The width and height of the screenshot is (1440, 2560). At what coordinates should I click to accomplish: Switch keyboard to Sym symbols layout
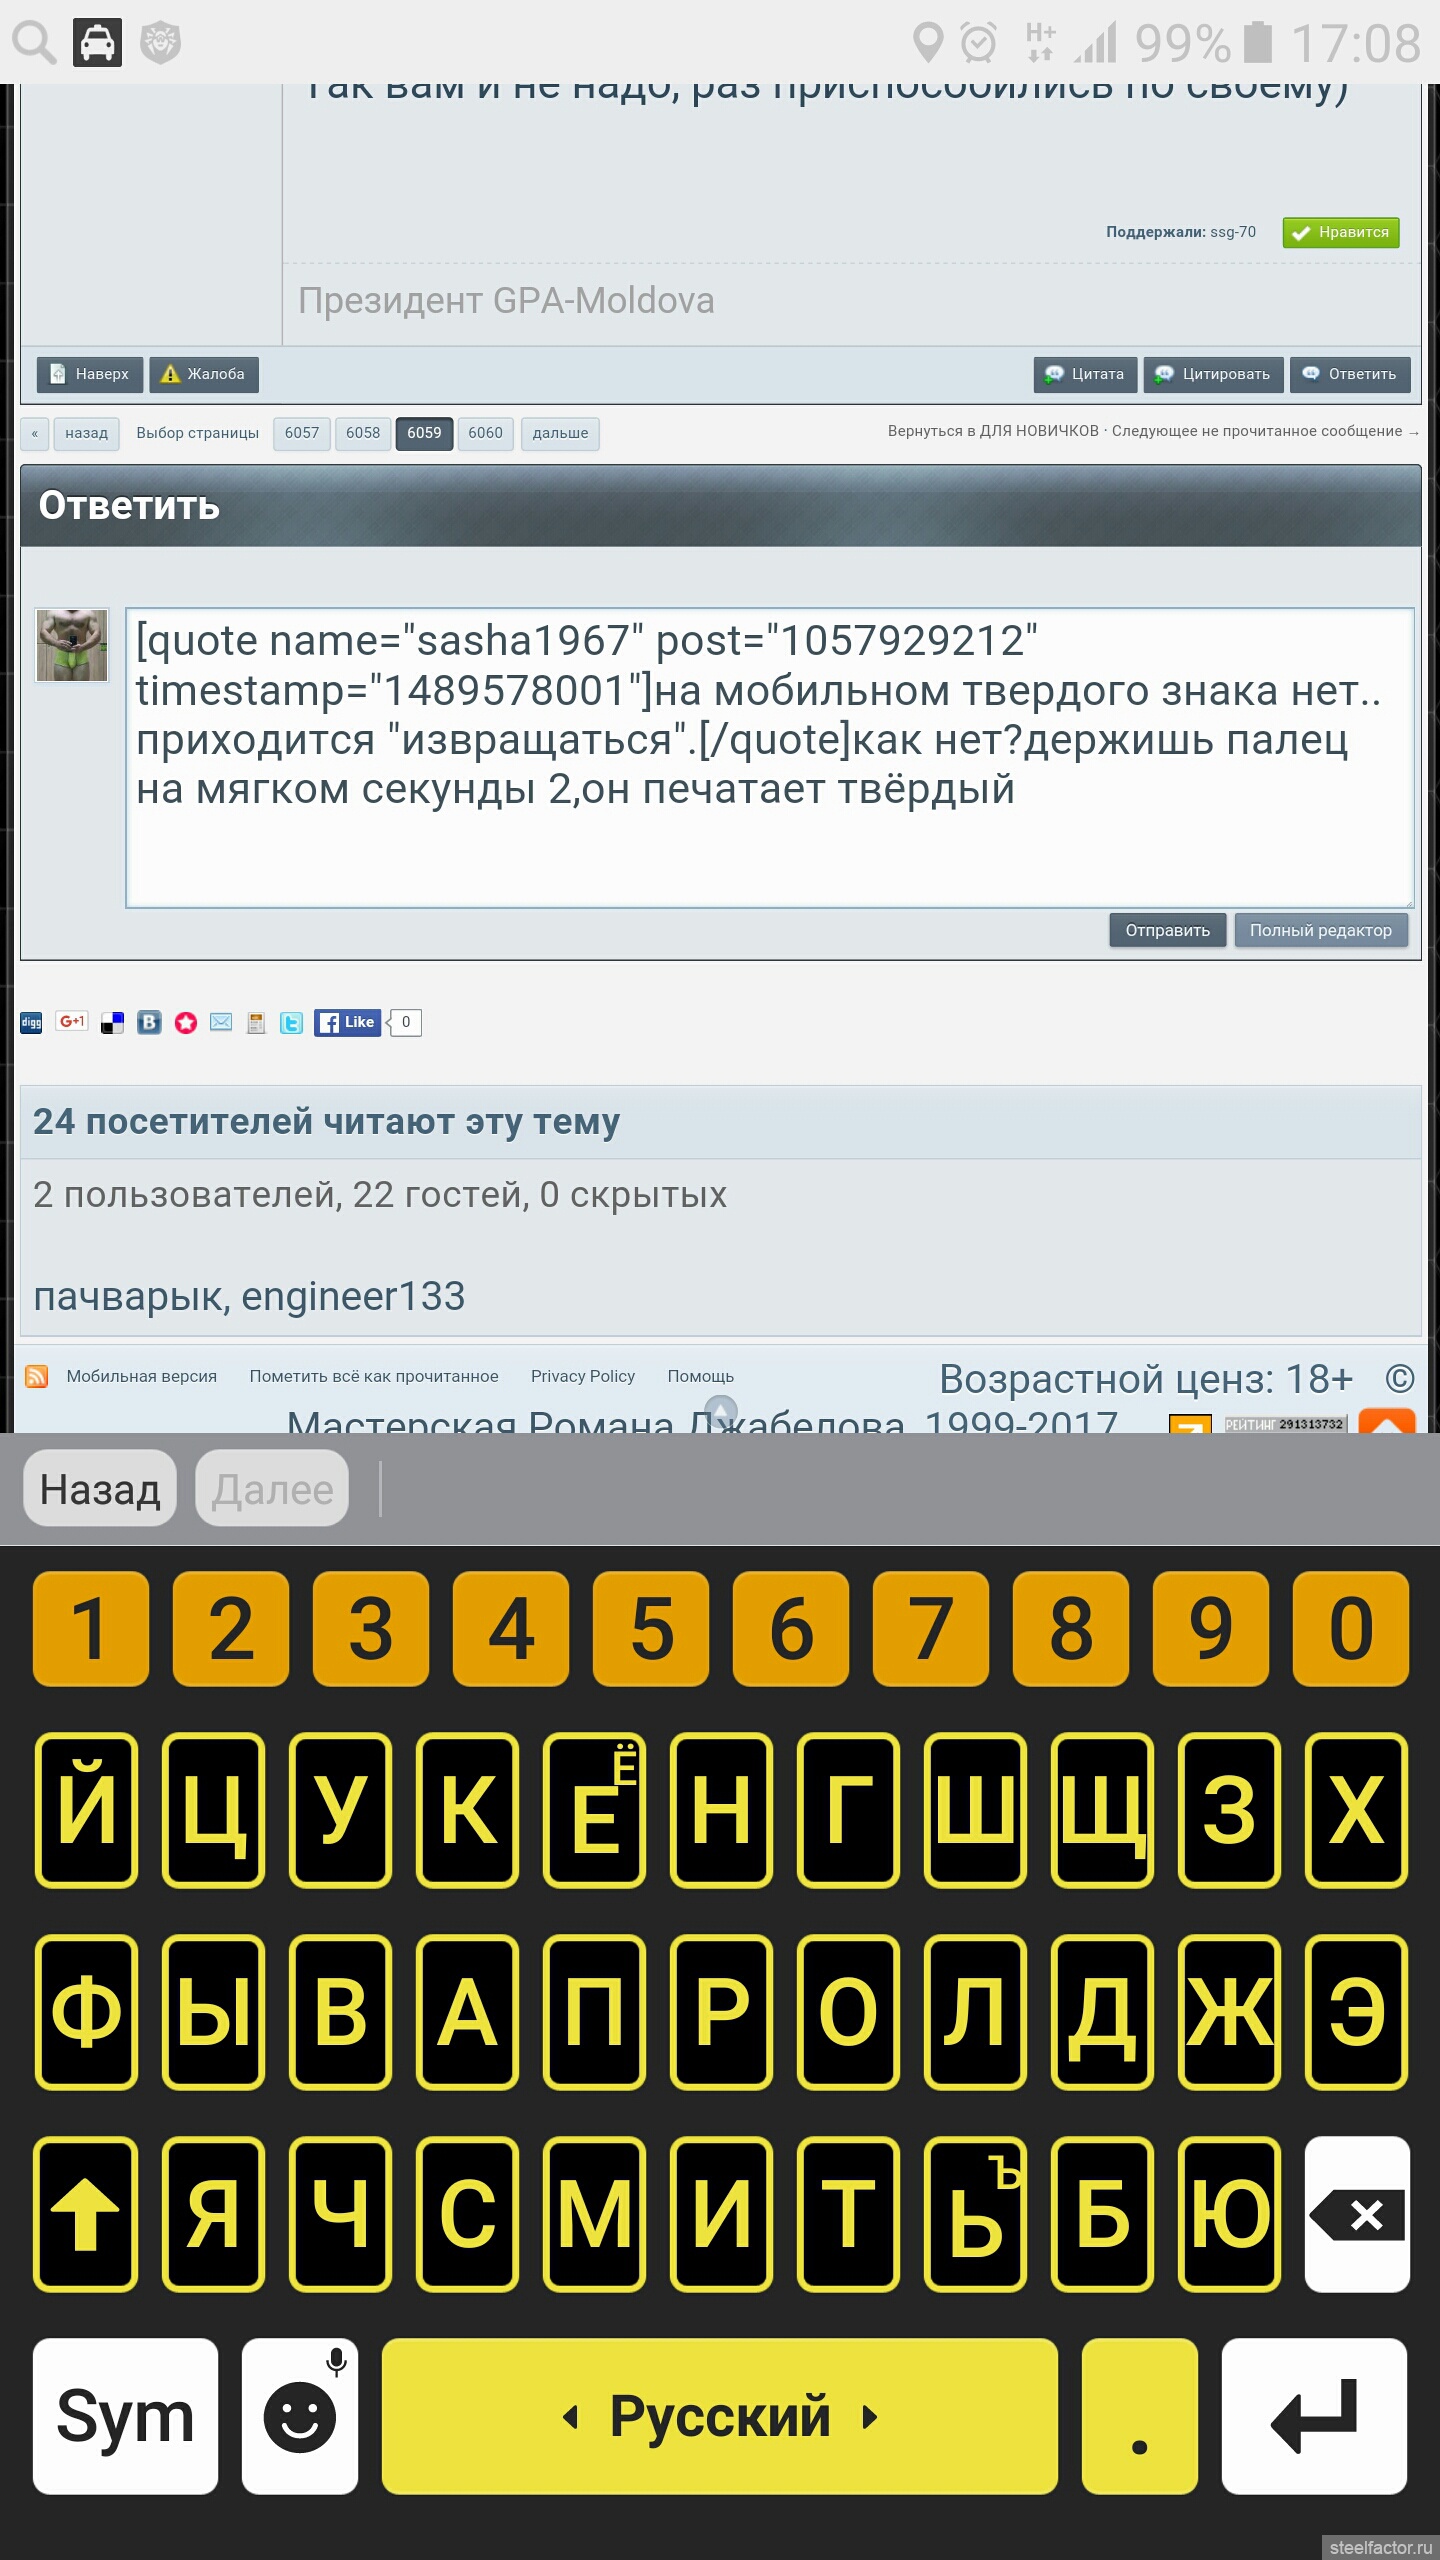tap(125, 2416)
